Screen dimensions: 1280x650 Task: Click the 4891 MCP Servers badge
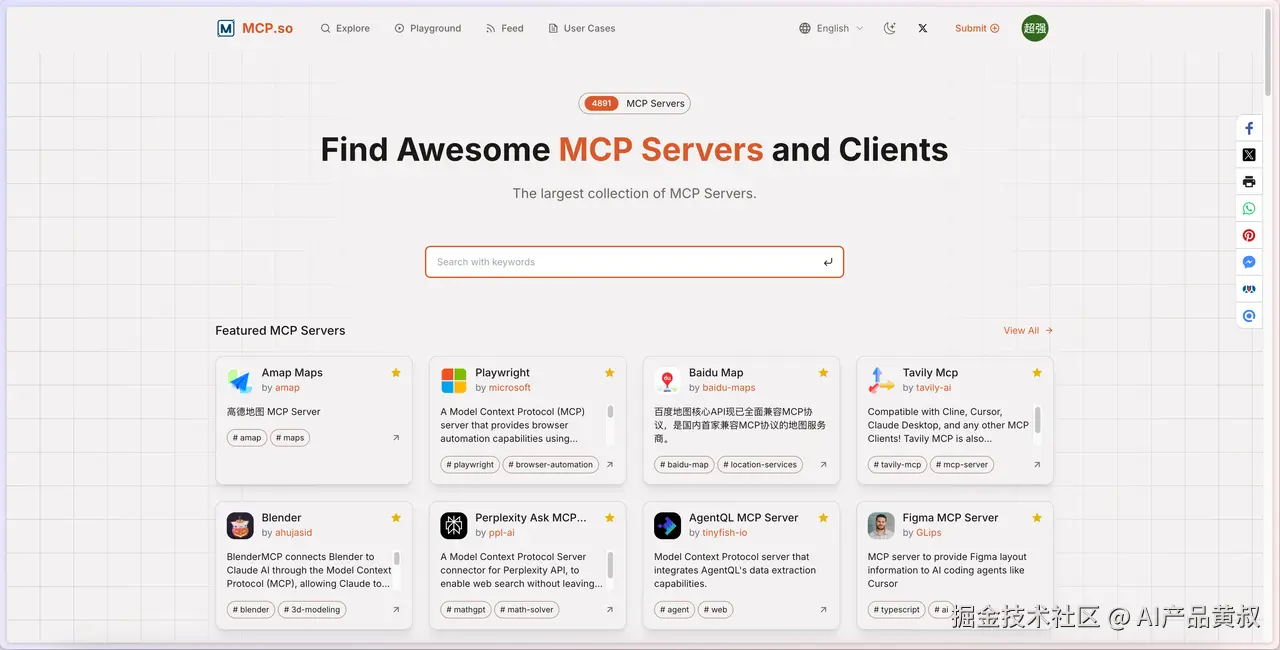635,103
